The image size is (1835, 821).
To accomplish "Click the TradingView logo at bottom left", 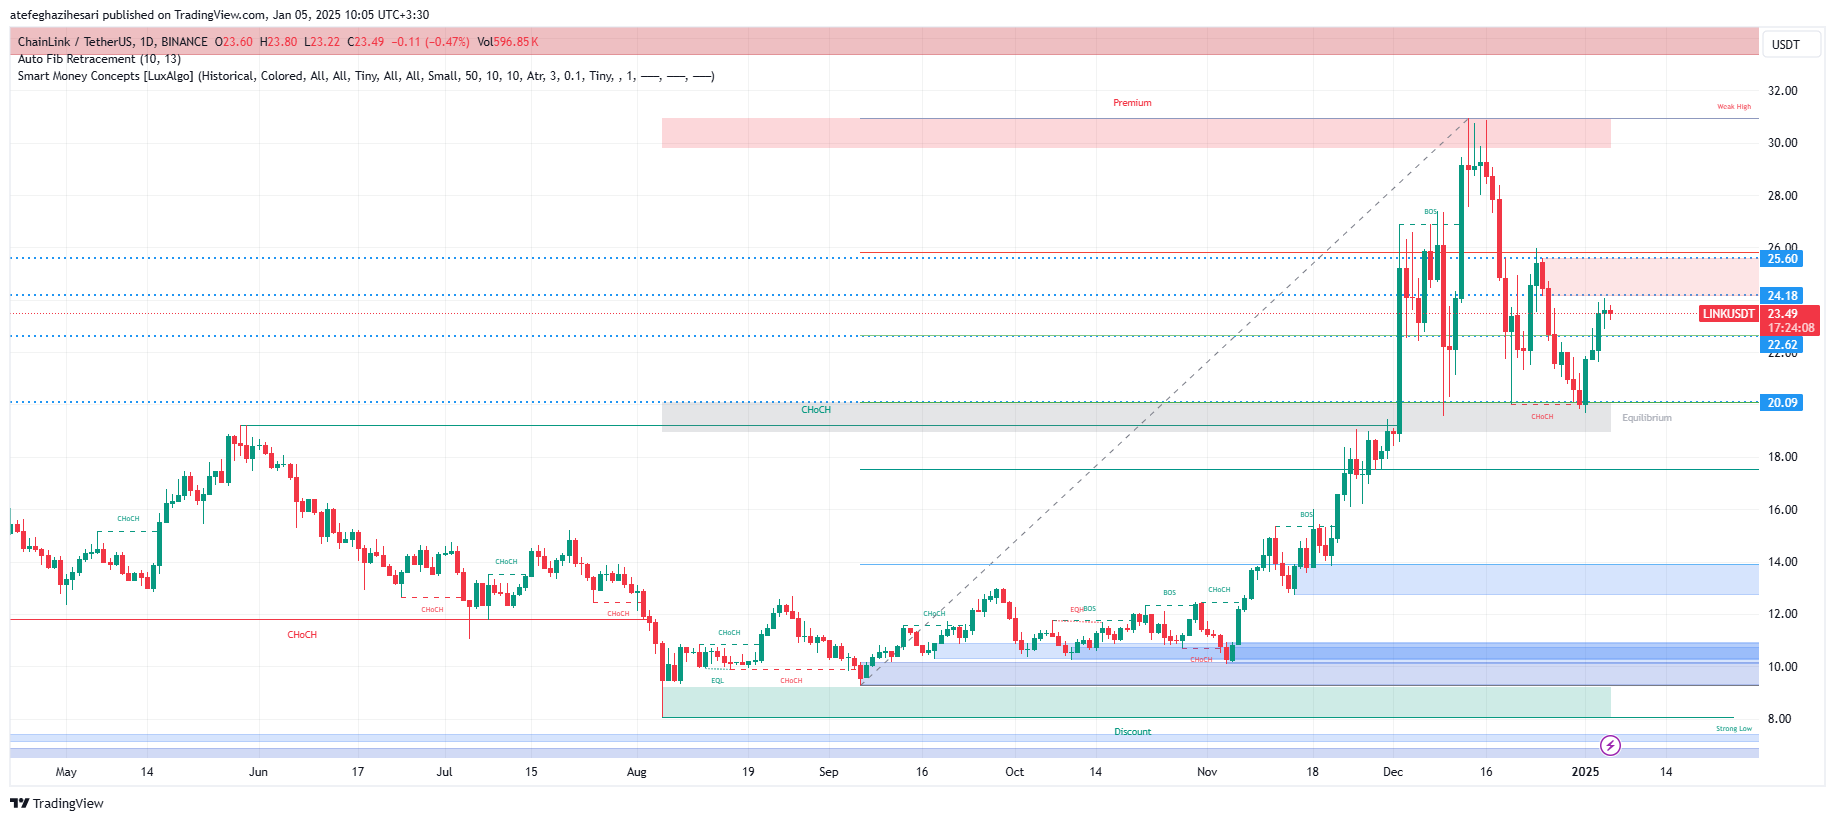I will click(x=57, y=803).
